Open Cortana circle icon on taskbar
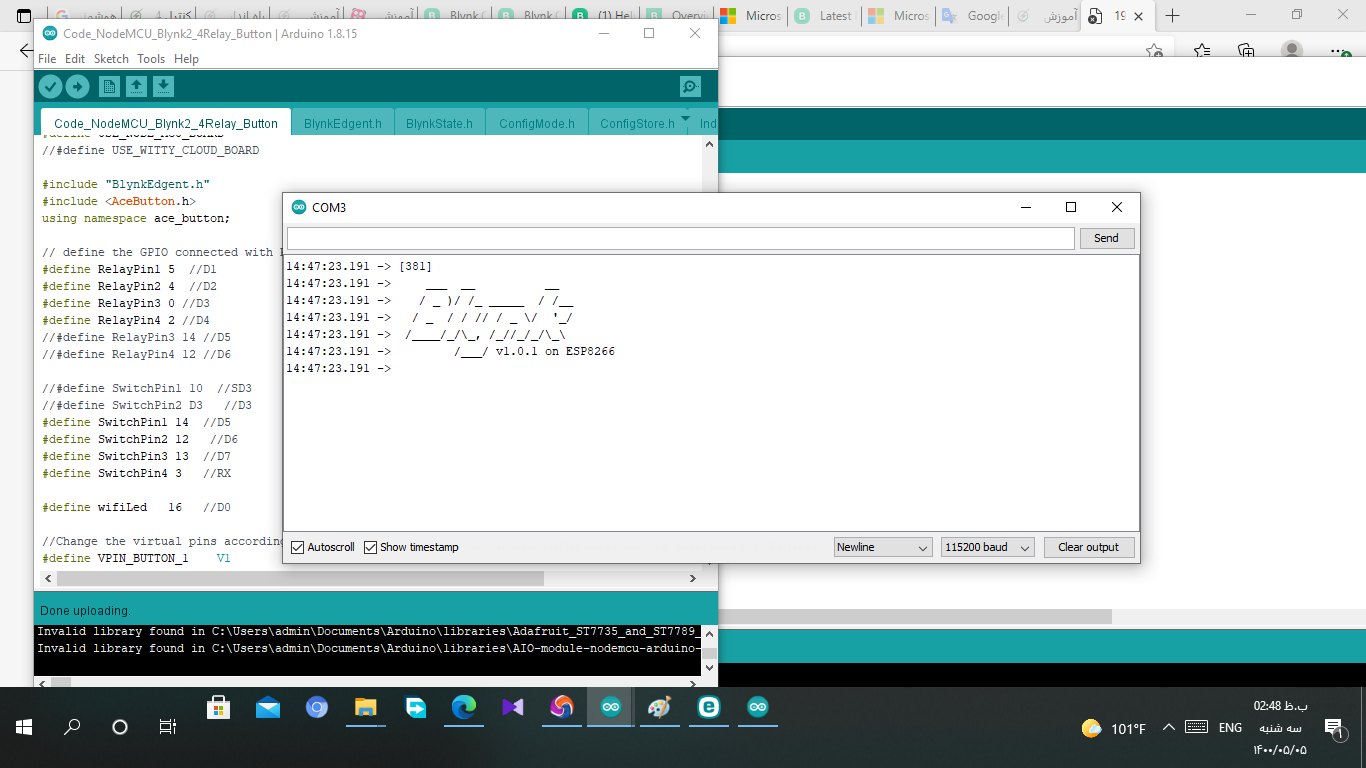Screen dimensions: 1366x768 120,727
